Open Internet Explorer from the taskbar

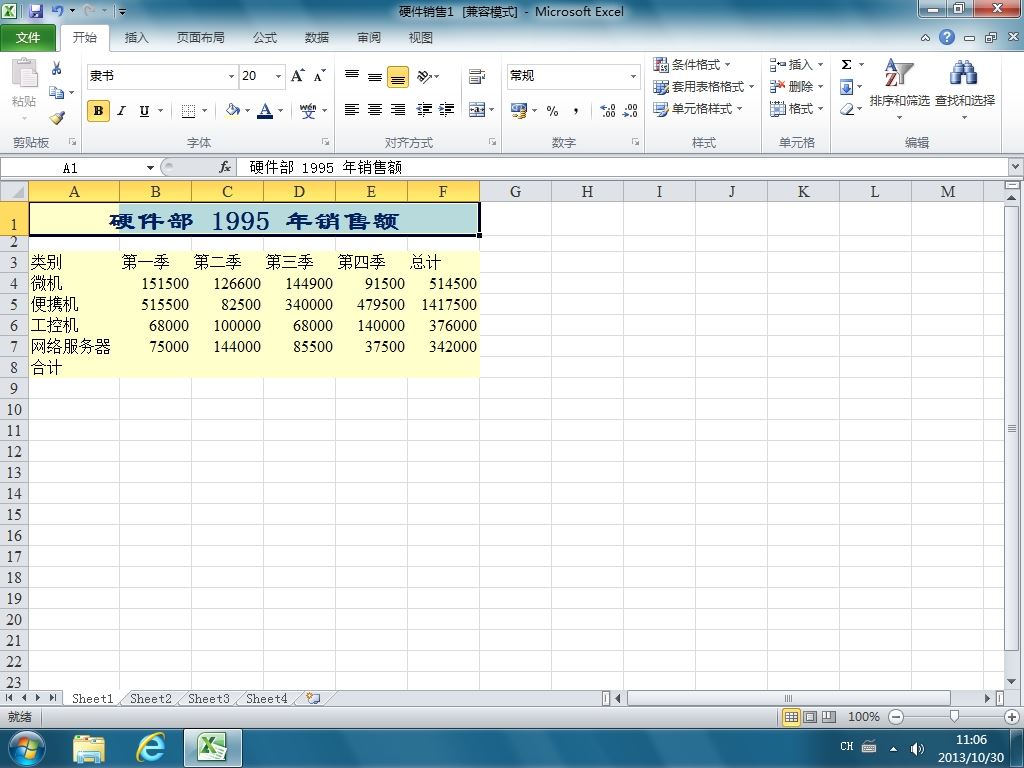150,748
